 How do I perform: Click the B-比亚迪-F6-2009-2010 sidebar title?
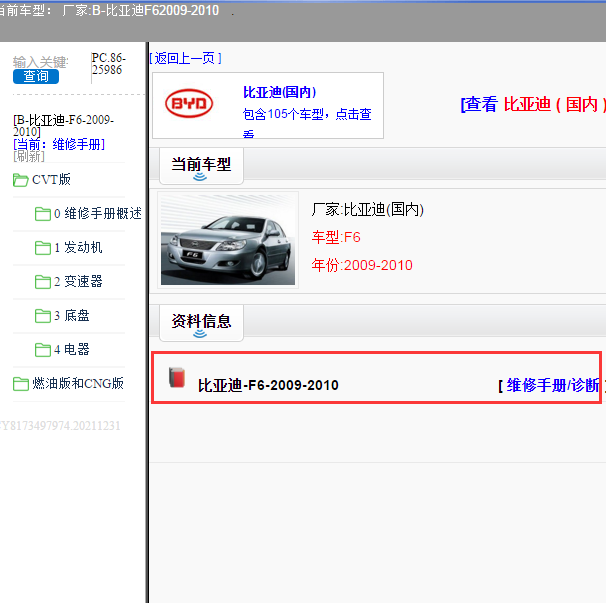pyautogui.click(x=63, y=126)
